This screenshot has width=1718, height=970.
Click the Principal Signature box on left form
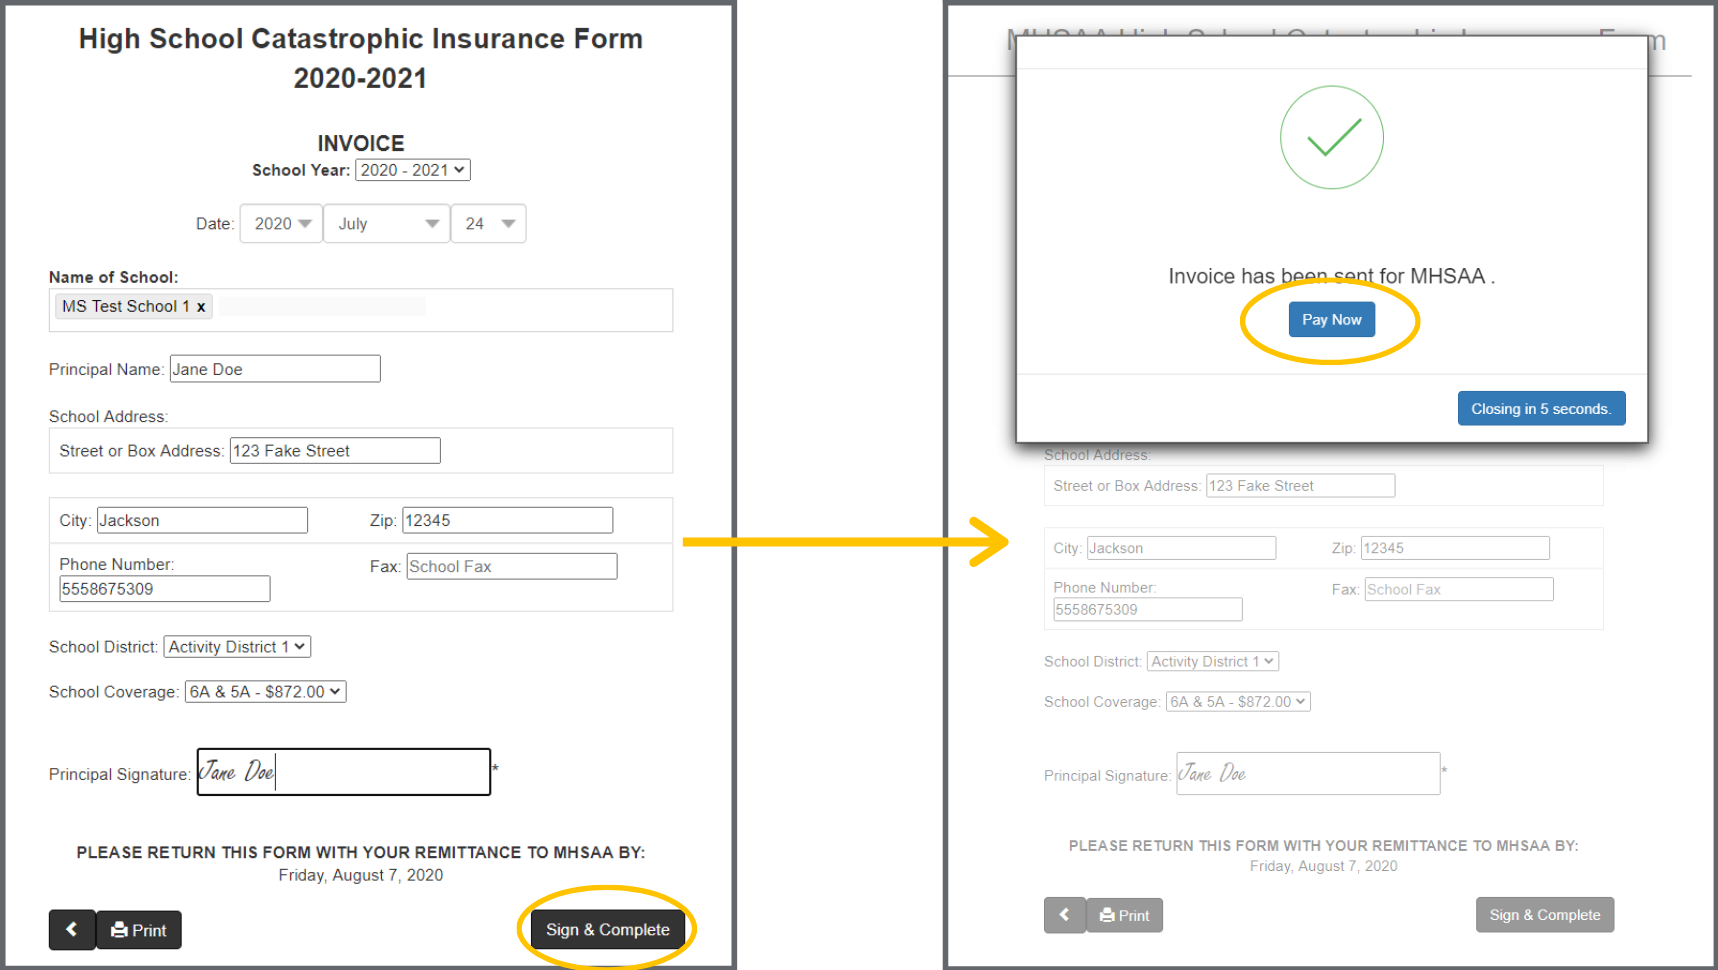pyautogui.click(x=343, y=772)
